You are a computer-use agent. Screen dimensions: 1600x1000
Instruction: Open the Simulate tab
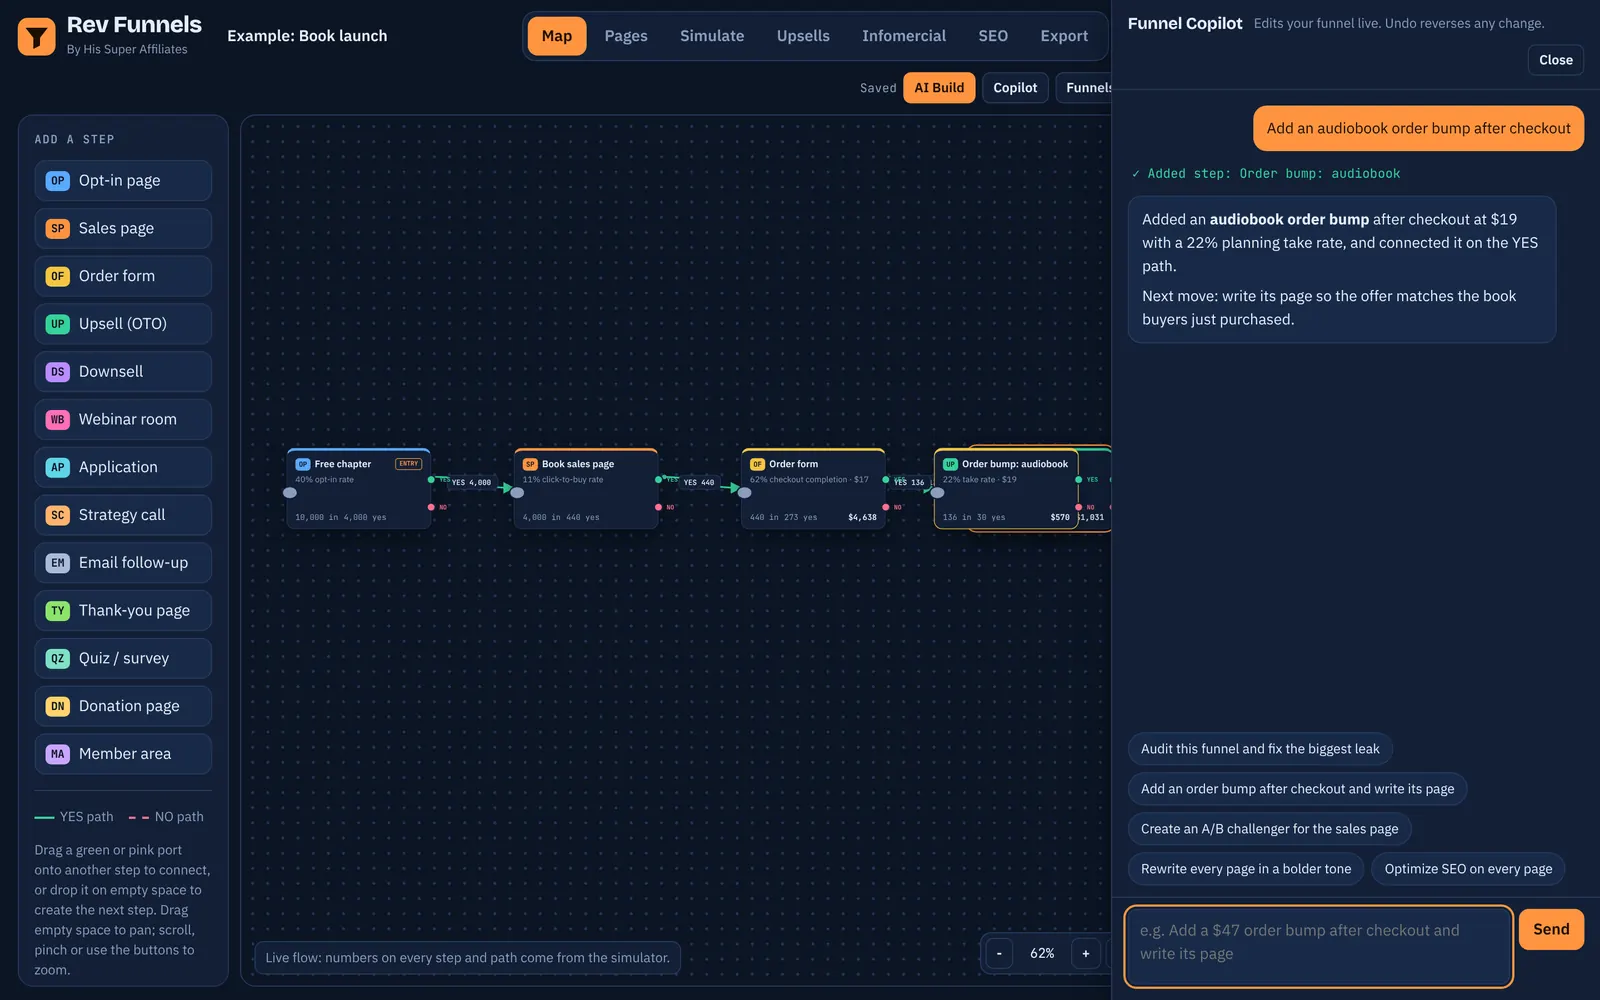pos(712,36)
